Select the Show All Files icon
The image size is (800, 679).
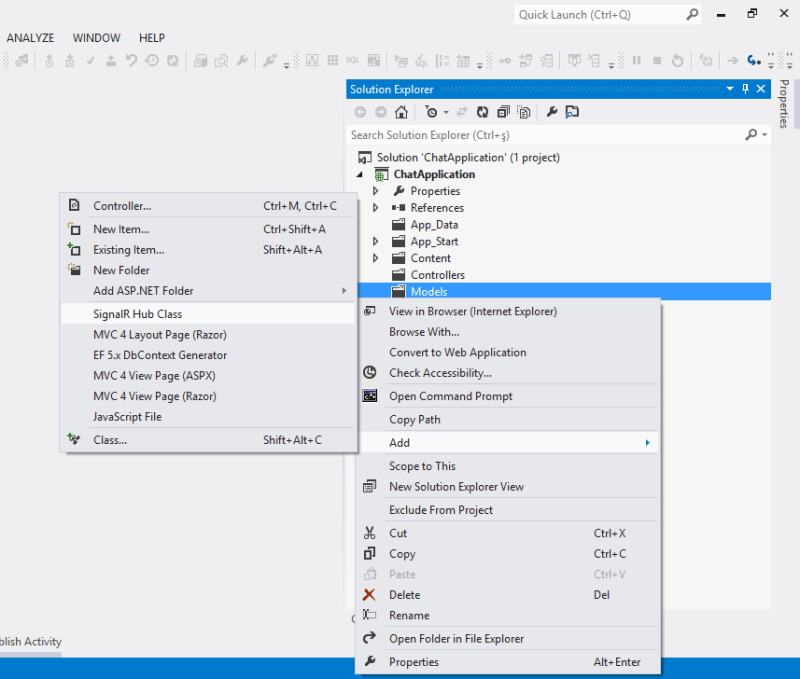click(x=524, y=111)
